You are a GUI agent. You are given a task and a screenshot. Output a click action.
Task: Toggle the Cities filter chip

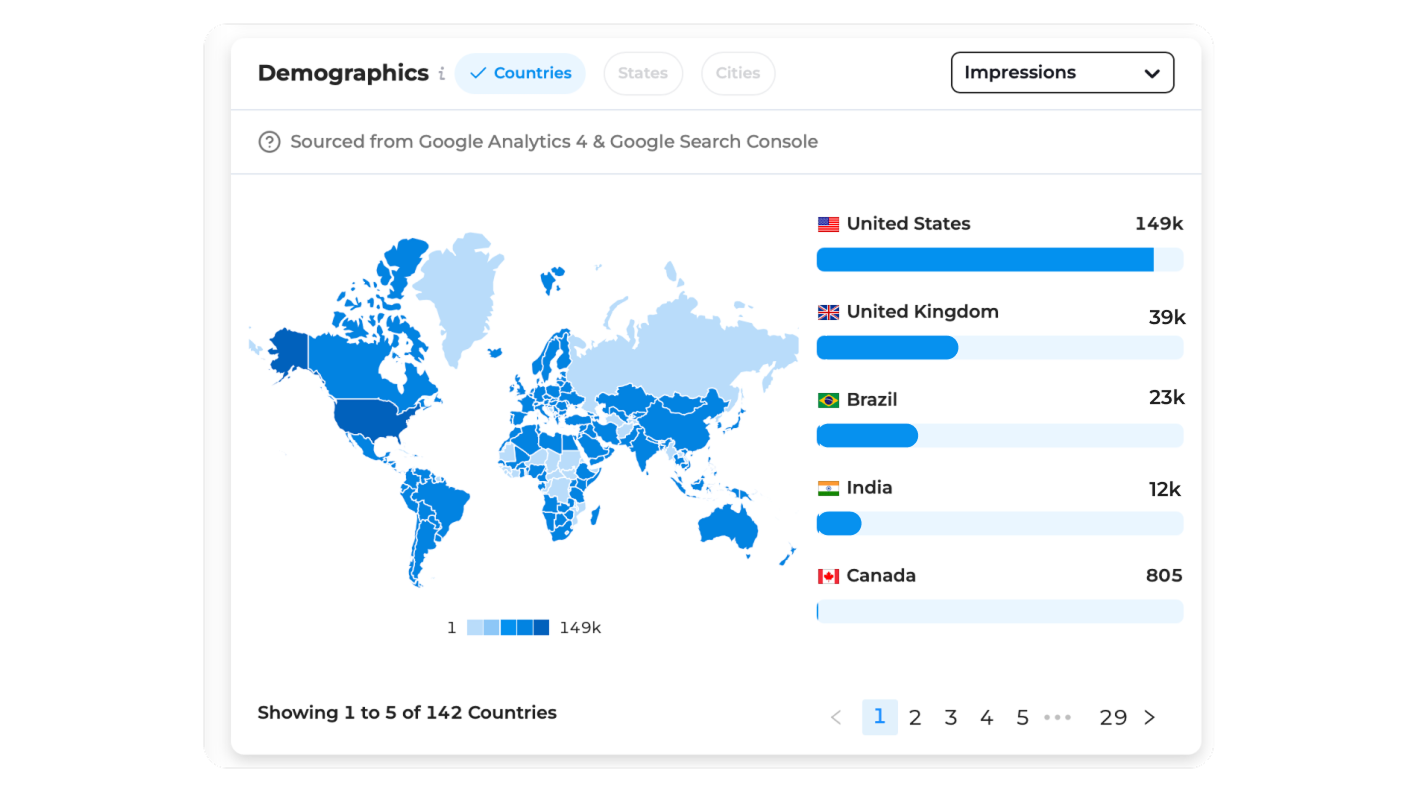(738, 73)
